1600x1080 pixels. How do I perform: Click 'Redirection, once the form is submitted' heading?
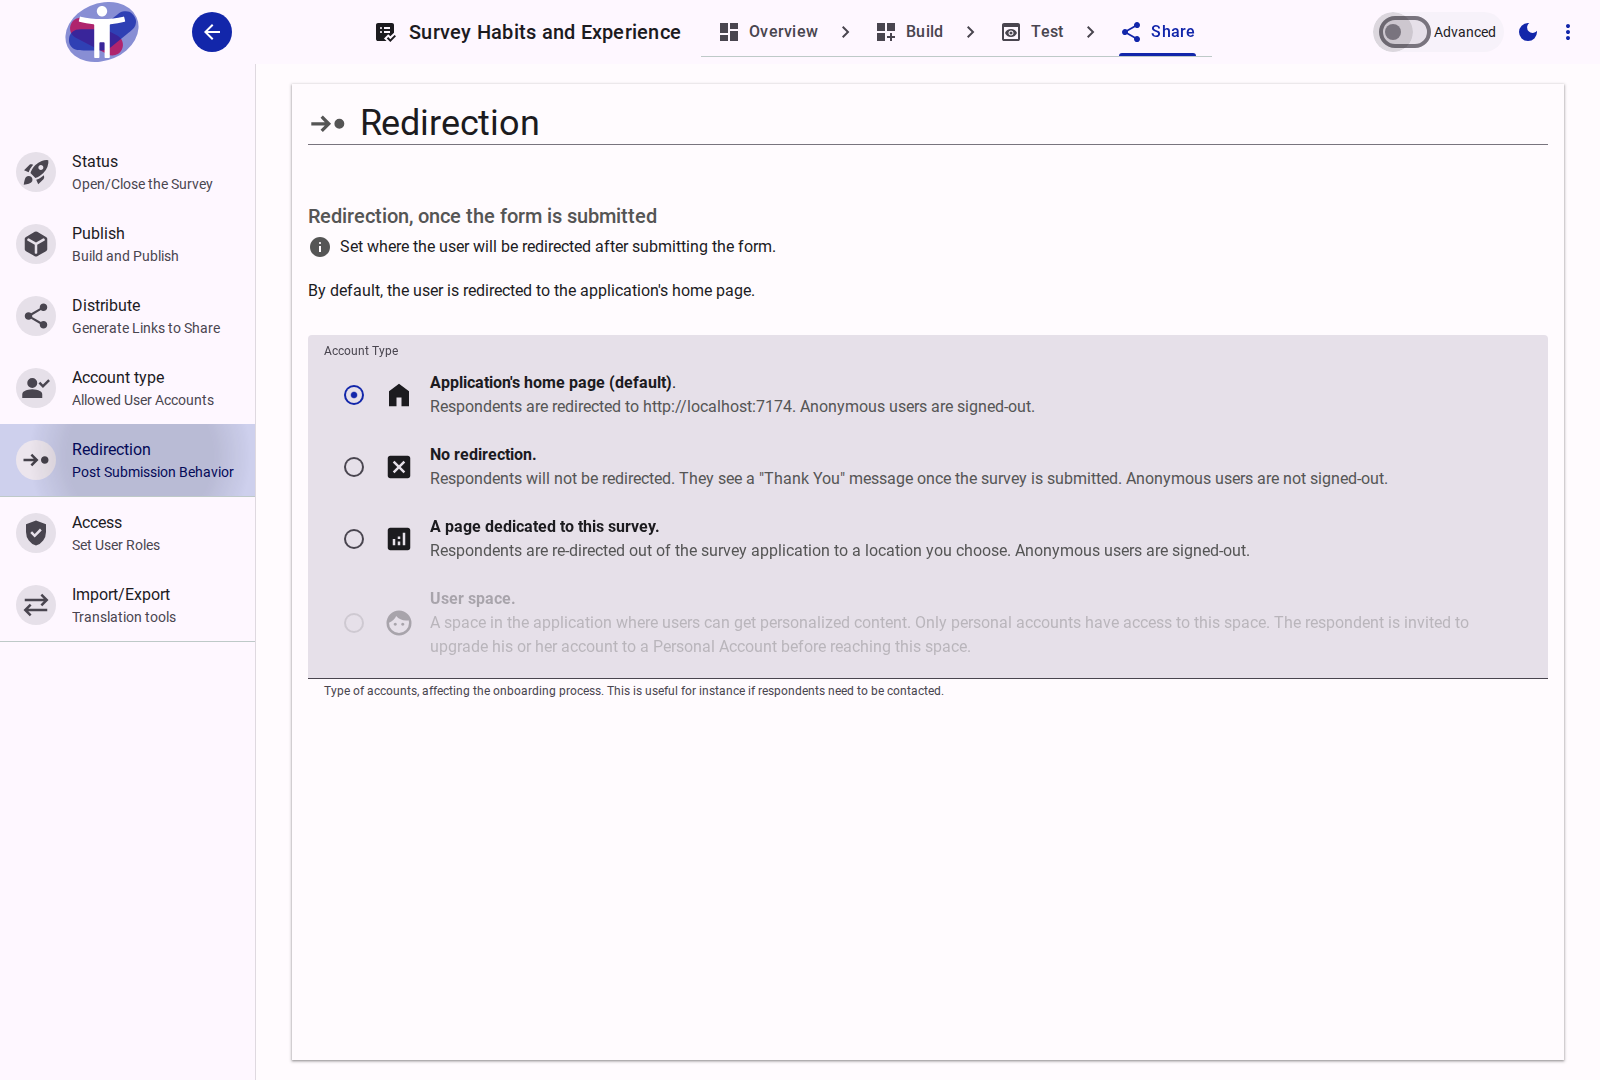click(x=483, y=216)
